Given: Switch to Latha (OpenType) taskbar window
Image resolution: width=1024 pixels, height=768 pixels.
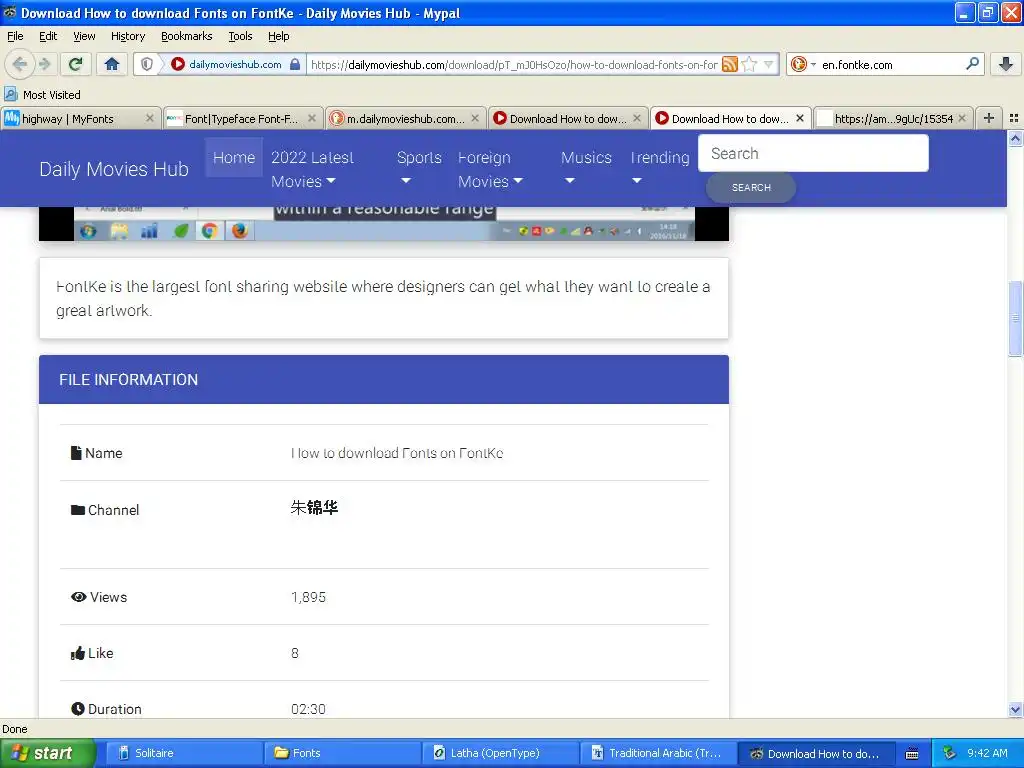Looking at the screenshot, I should pos(500,753).
